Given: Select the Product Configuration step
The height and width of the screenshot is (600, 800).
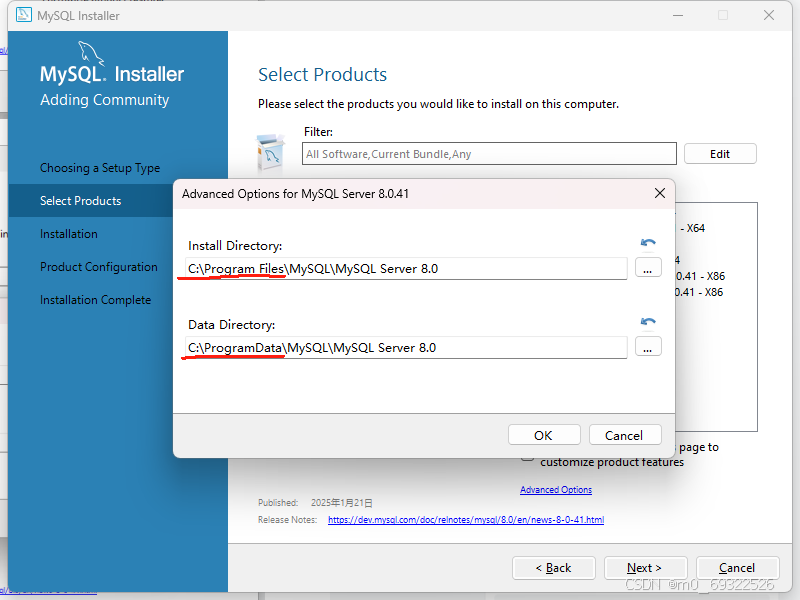Looking at the screenshot, I should pos(99,267).
